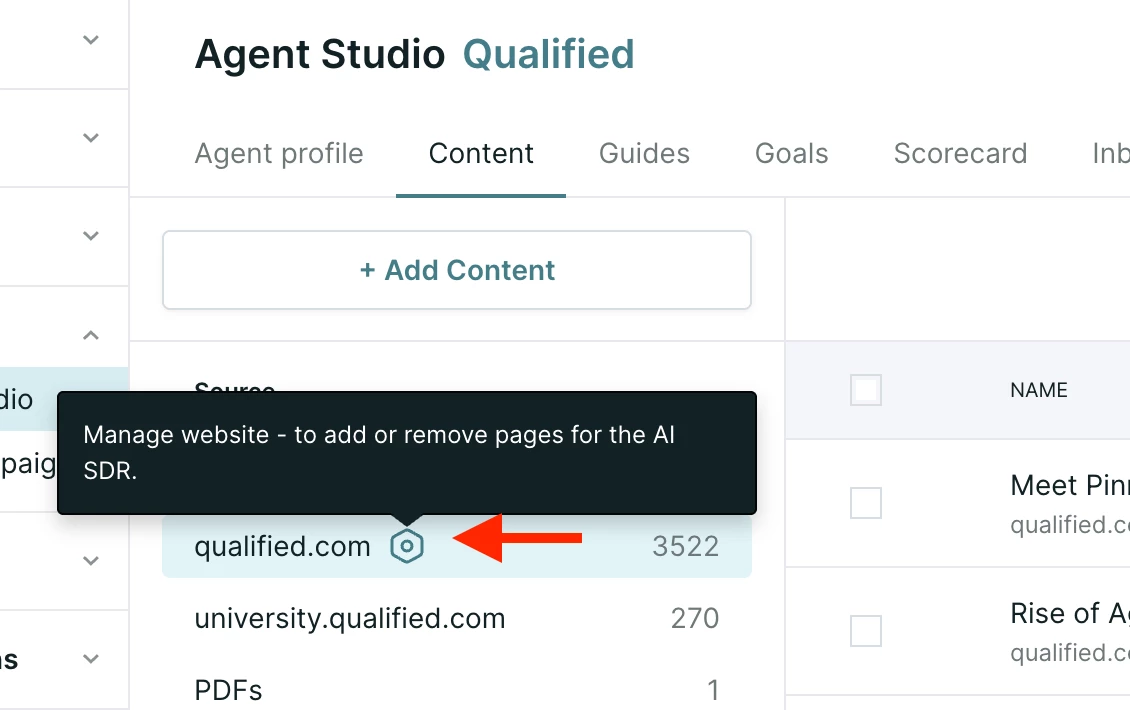Go to the Goals tab
This screenshot has height=710, width=1130.
(x=791, y=154)
